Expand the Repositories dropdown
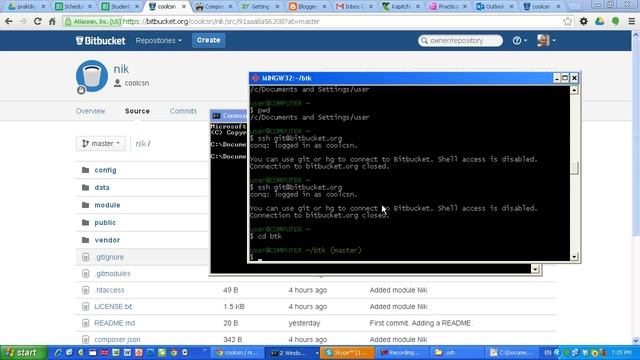Image resolution: width=640 pixels, height=360 pixels. pos(159,40)
